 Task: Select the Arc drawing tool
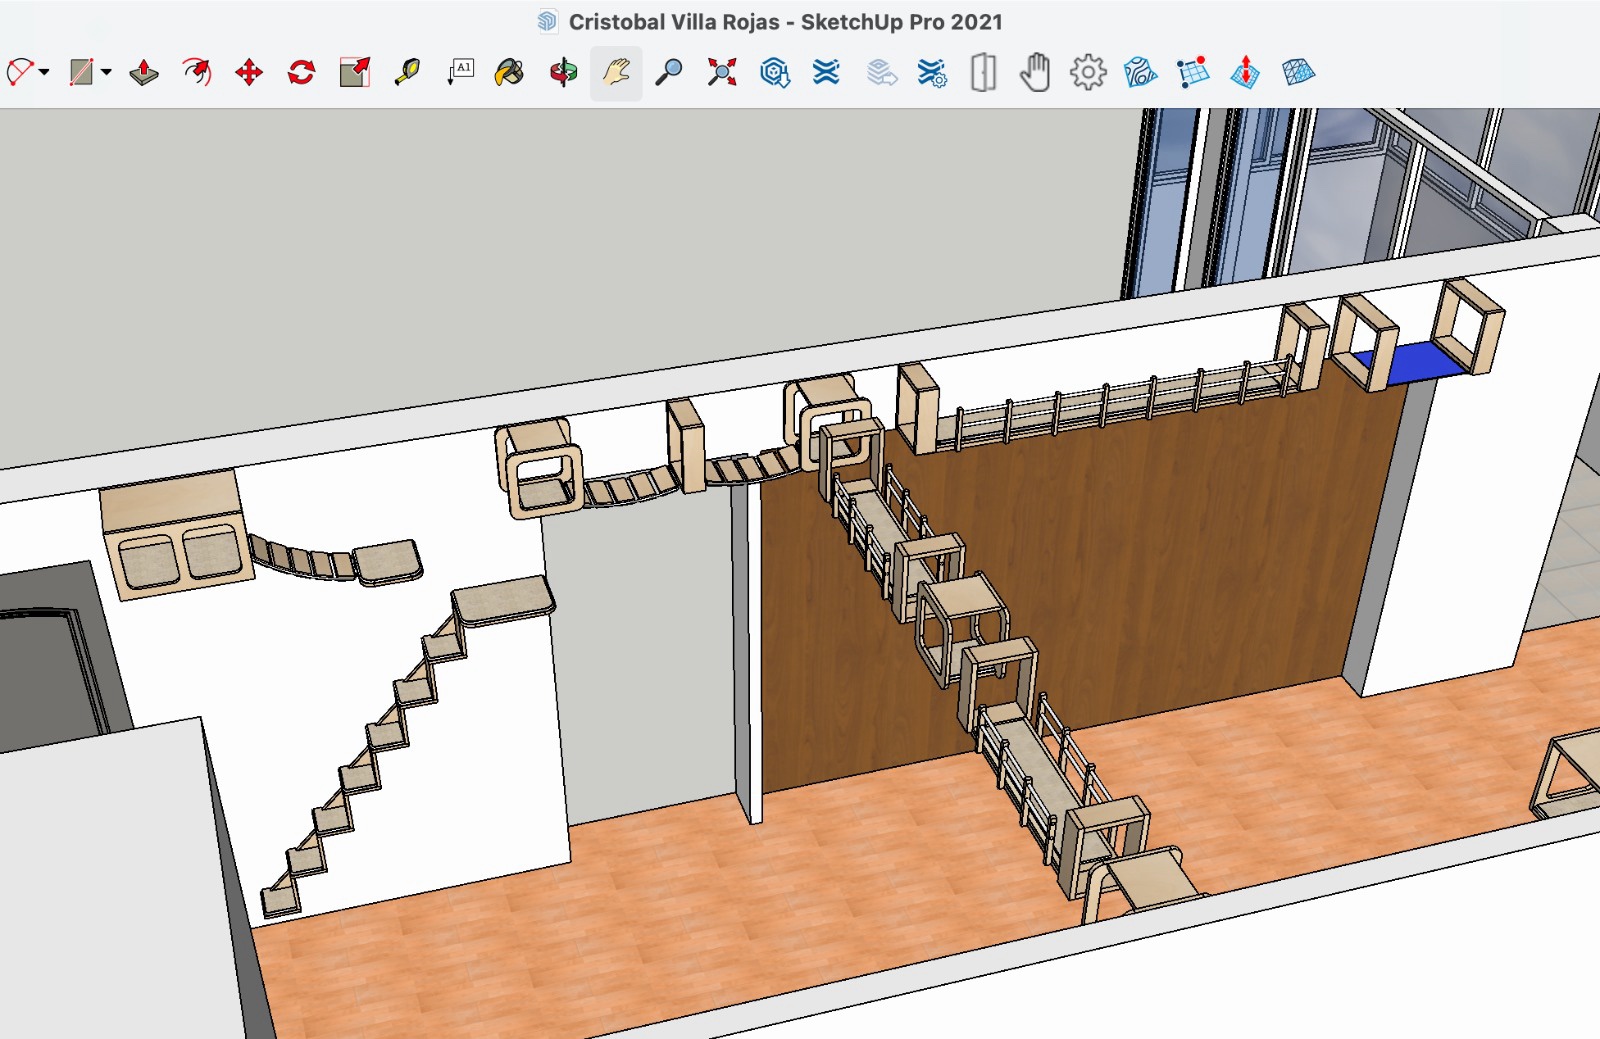20,72
